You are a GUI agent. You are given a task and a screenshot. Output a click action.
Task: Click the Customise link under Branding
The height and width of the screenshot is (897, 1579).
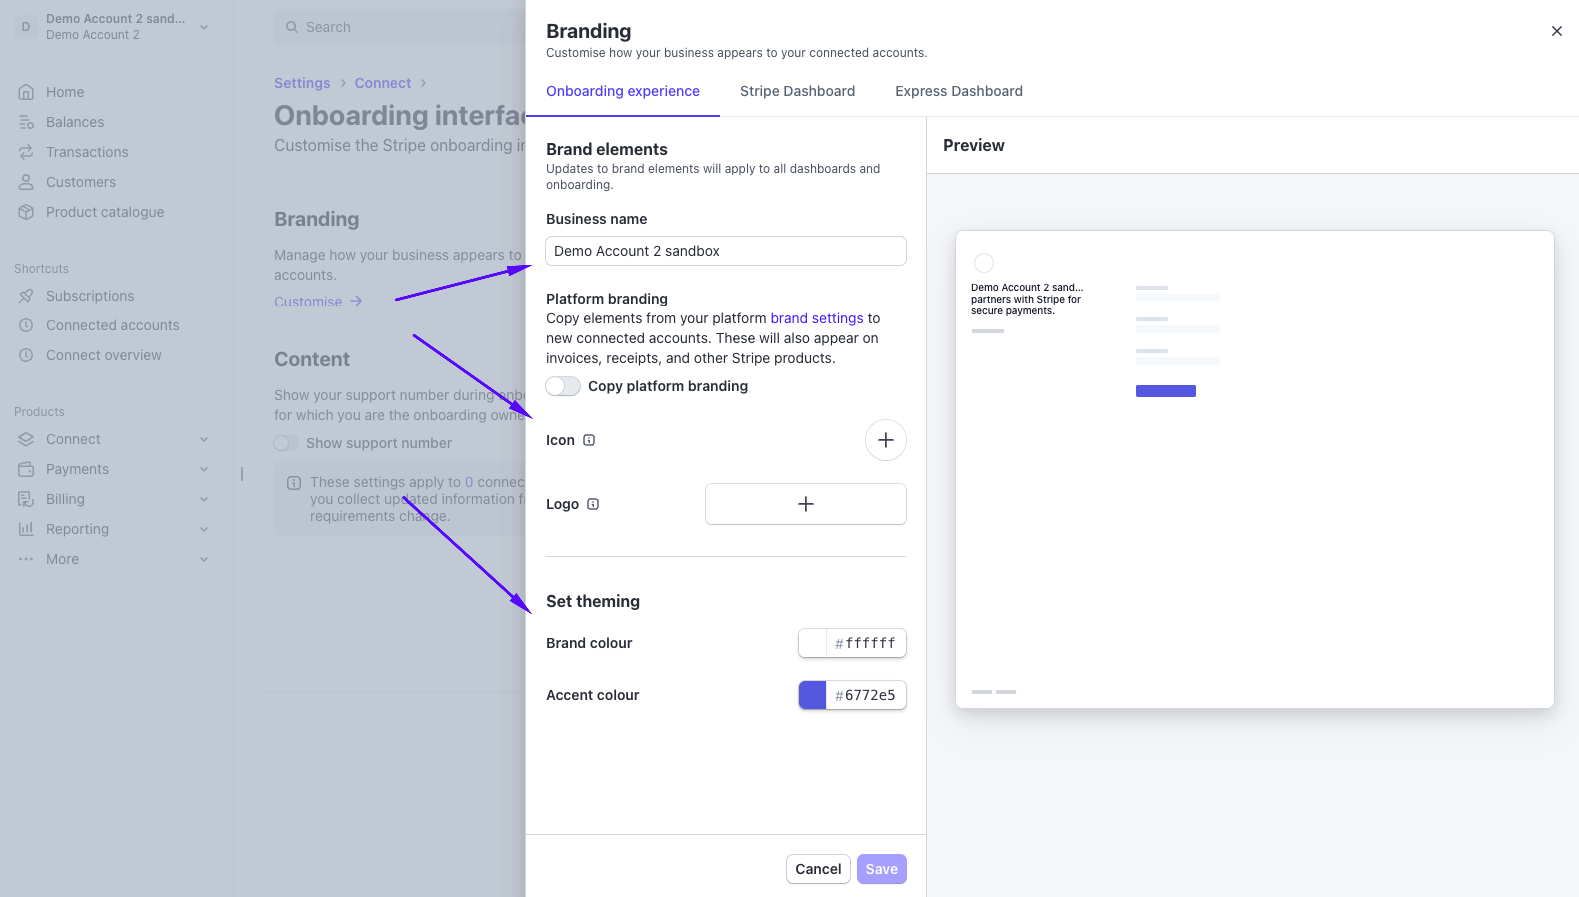point(318,301)
